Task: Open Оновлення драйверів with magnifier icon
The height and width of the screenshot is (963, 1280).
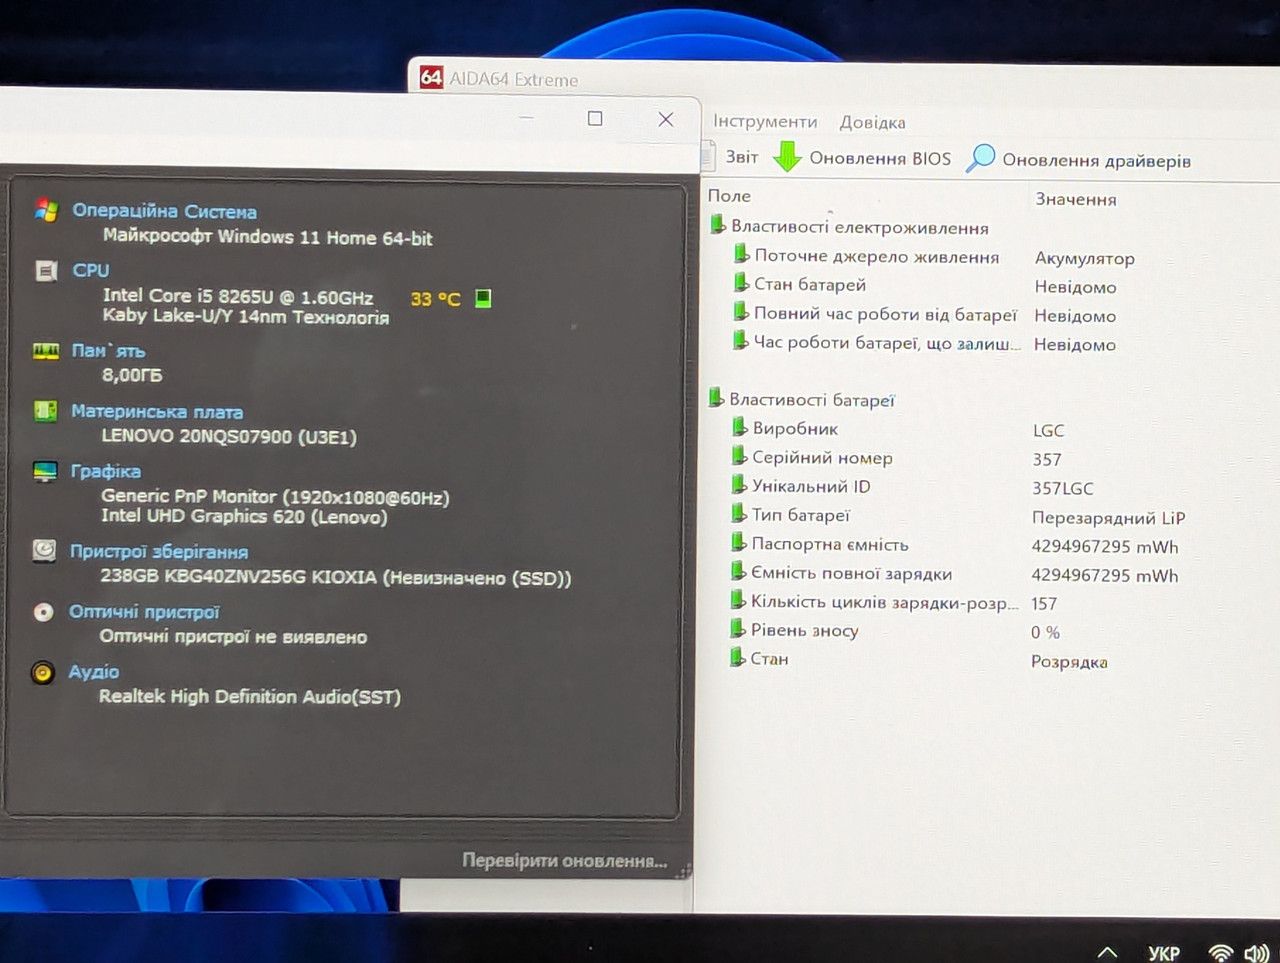Action: (x=1078, y=159)
